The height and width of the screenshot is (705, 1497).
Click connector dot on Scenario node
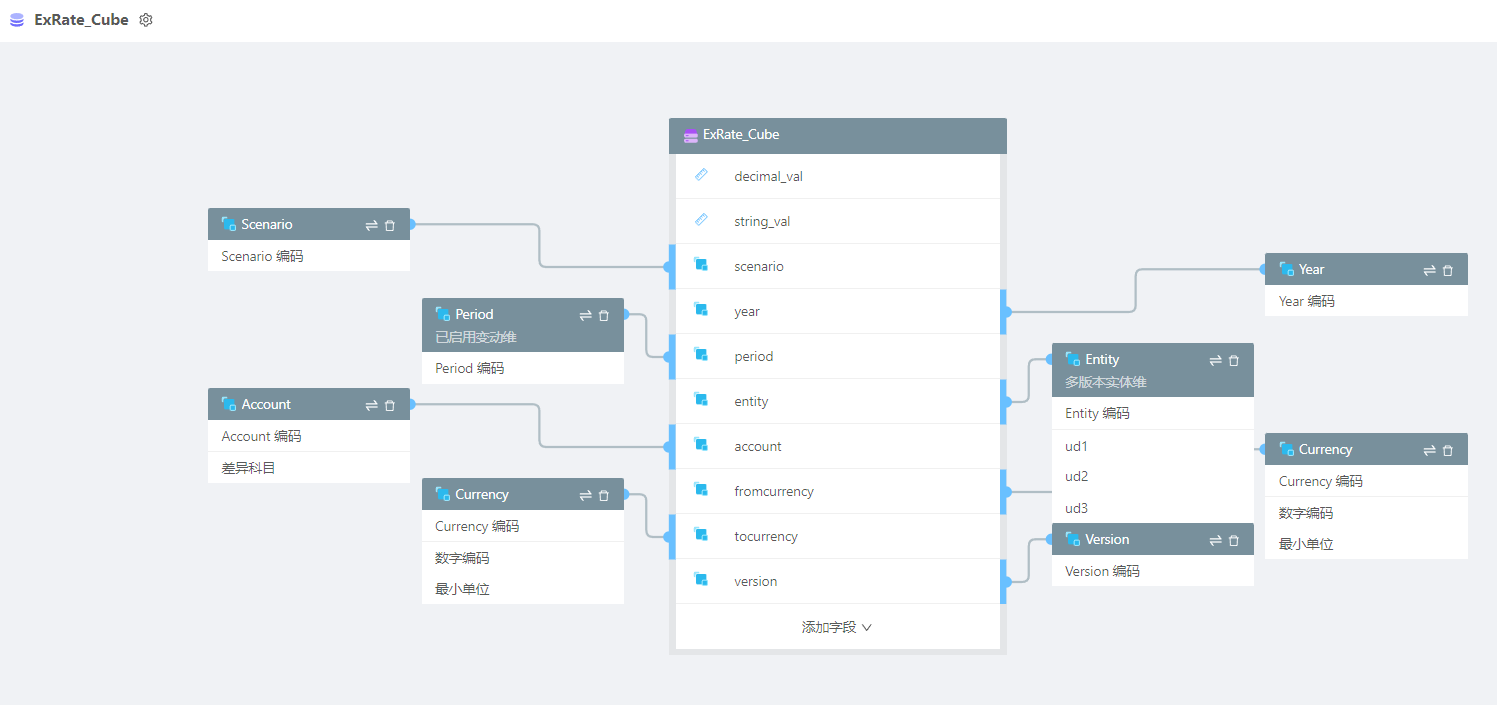411,224
